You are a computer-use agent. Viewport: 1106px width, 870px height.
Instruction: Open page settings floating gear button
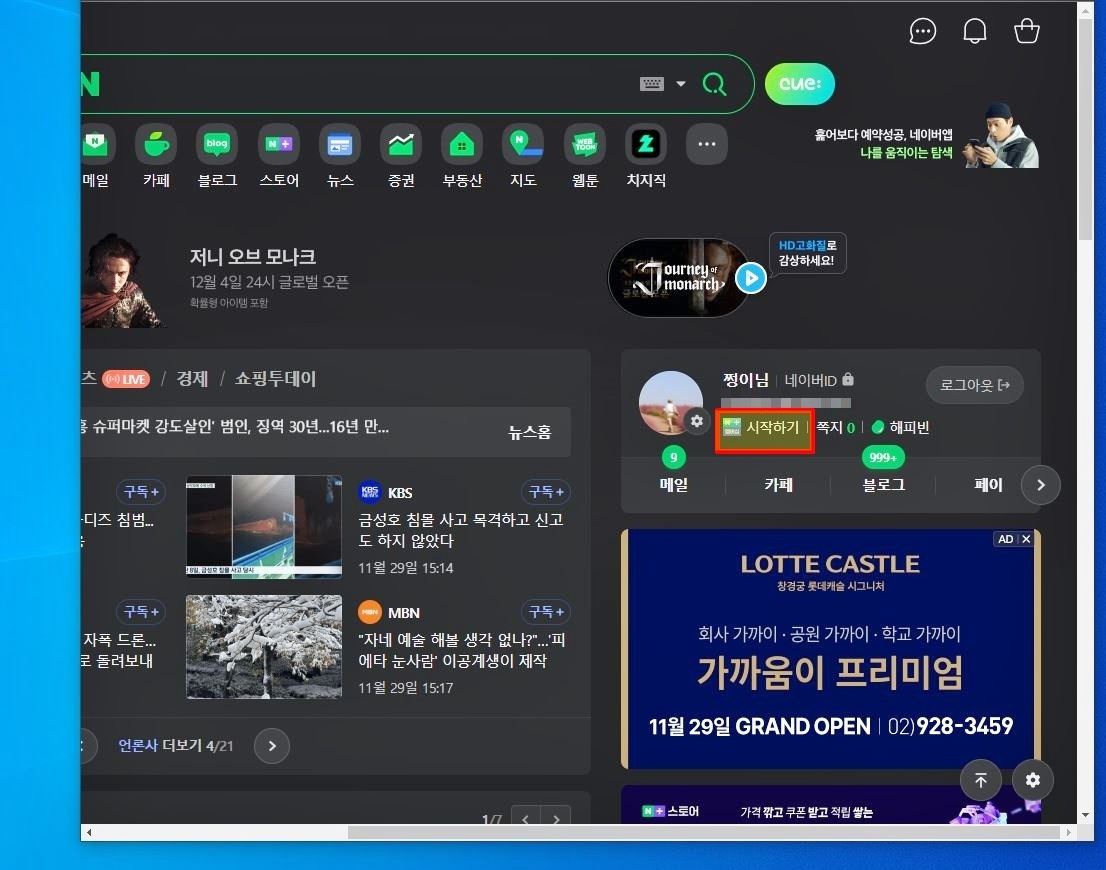pos(1033,780)
